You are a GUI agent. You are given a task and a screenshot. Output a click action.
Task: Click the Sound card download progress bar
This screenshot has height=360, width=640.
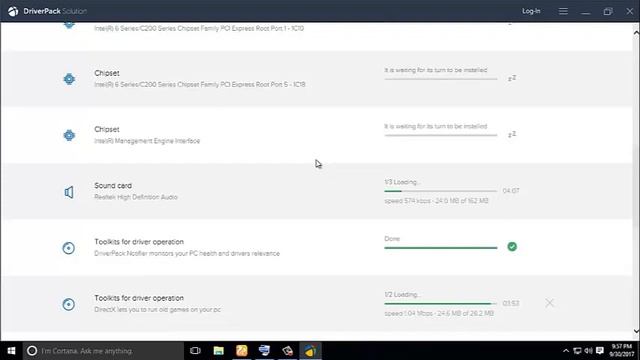click(440, 191)
